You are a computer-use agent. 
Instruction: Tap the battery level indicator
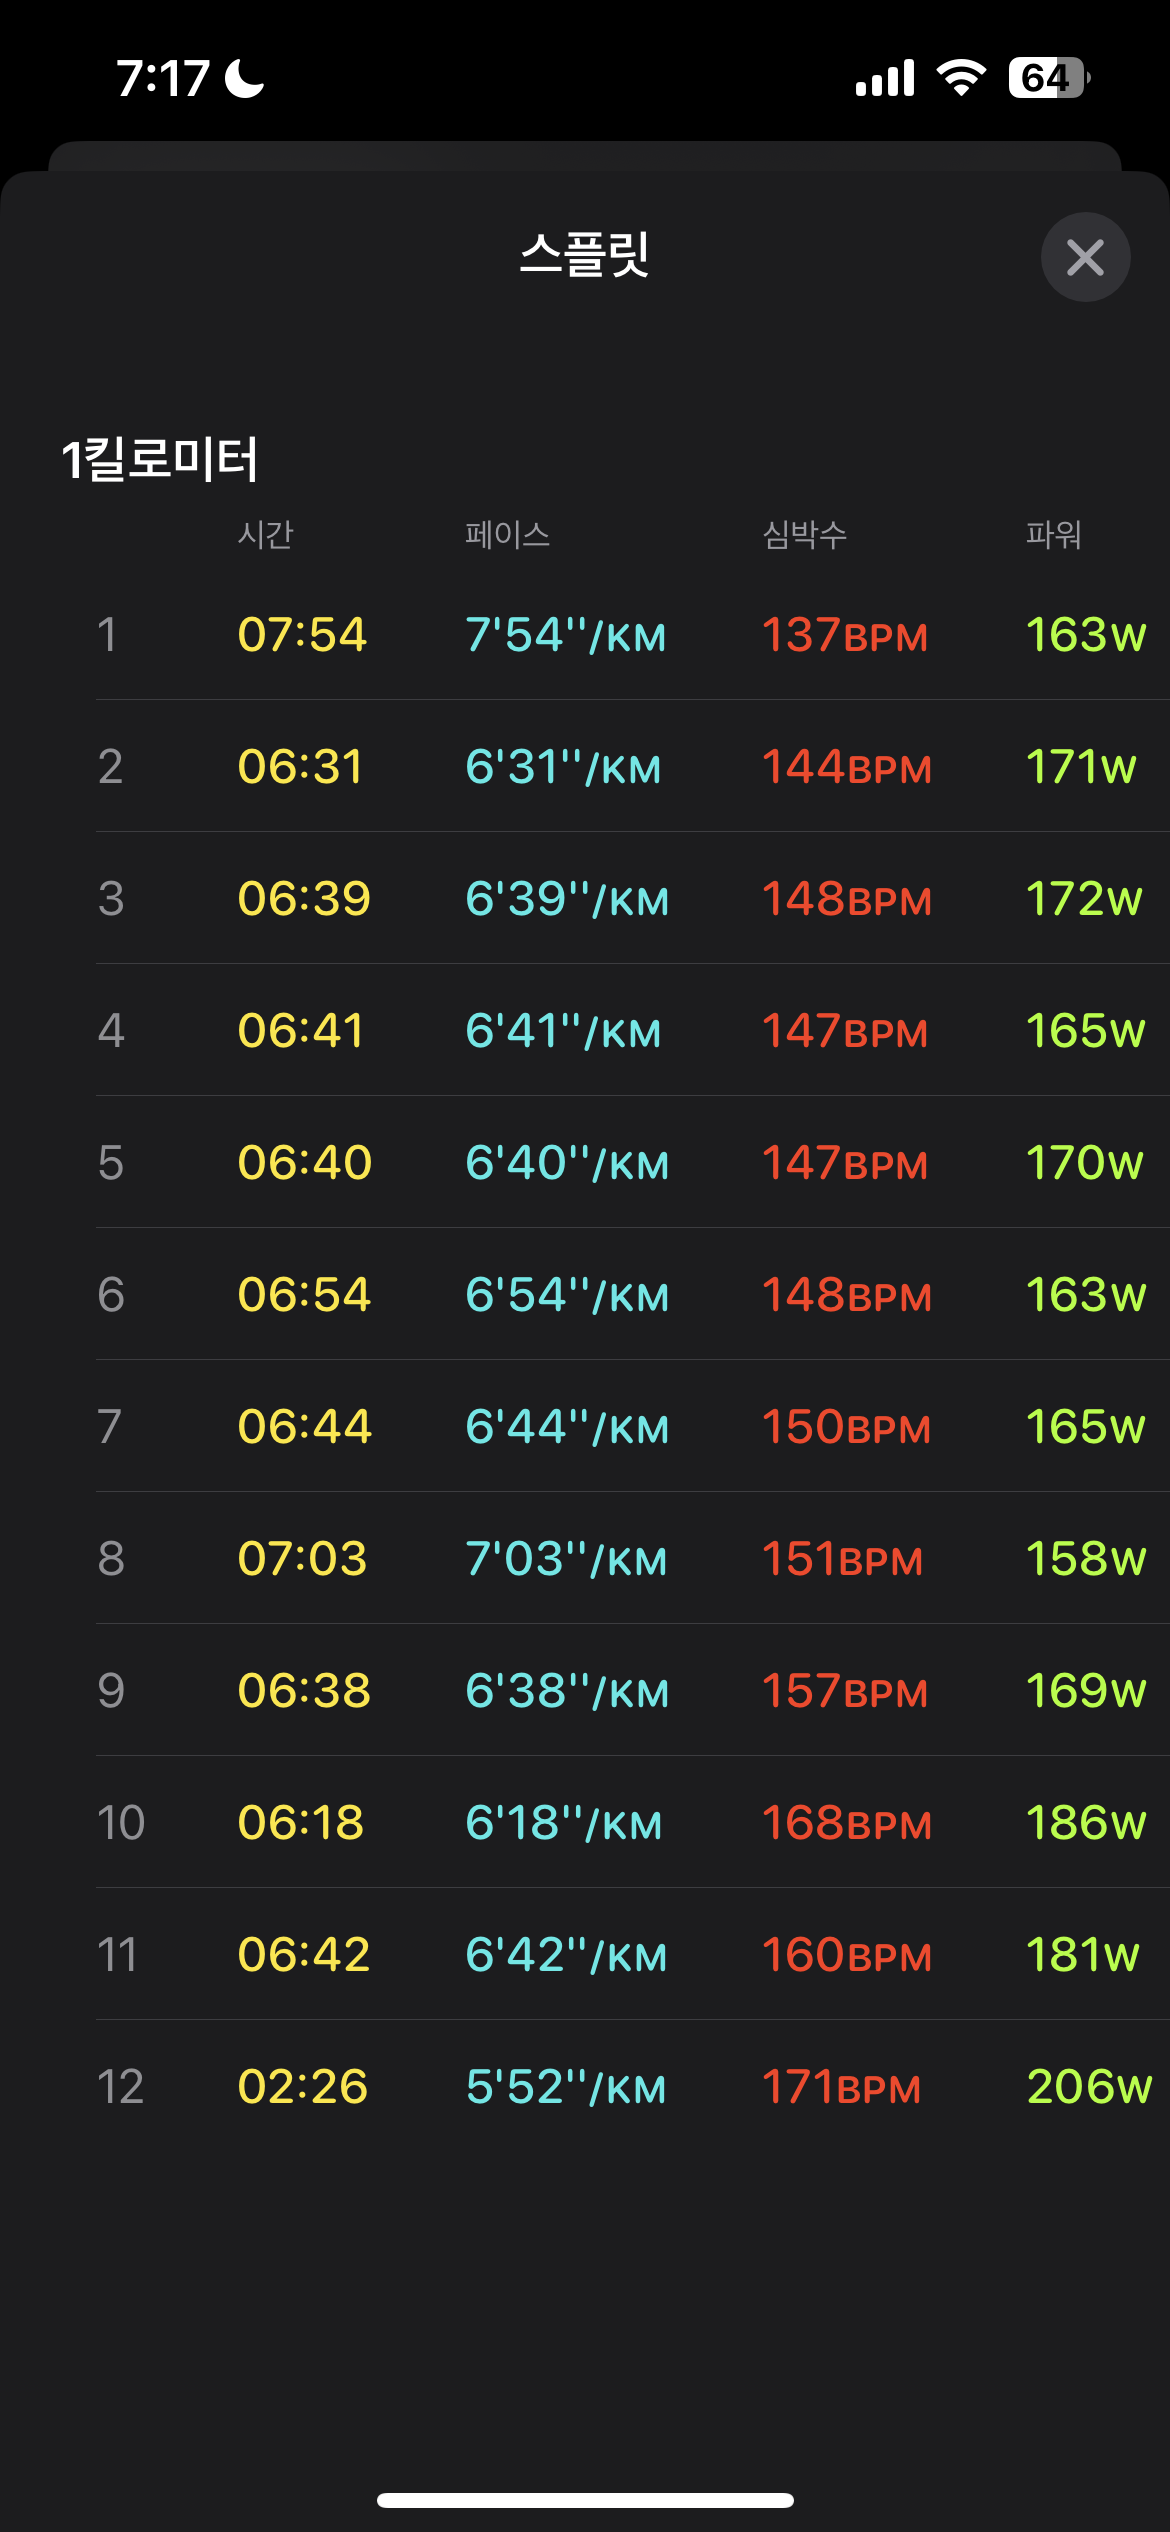point(1048,78)
